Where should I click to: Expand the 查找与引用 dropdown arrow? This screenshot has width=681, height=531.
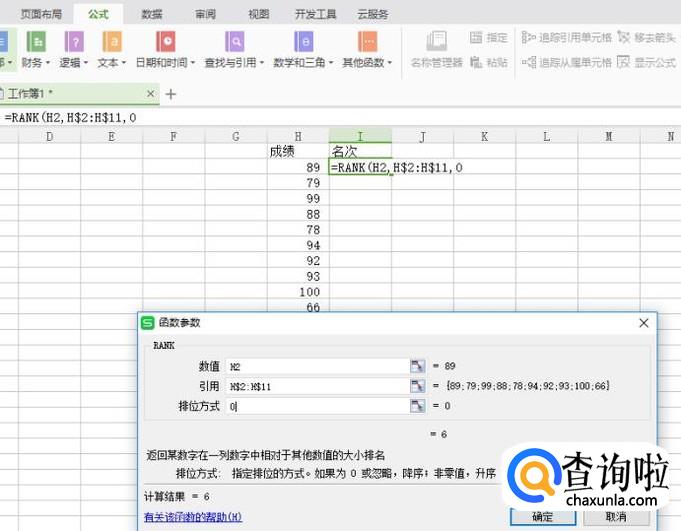(262, 63)
